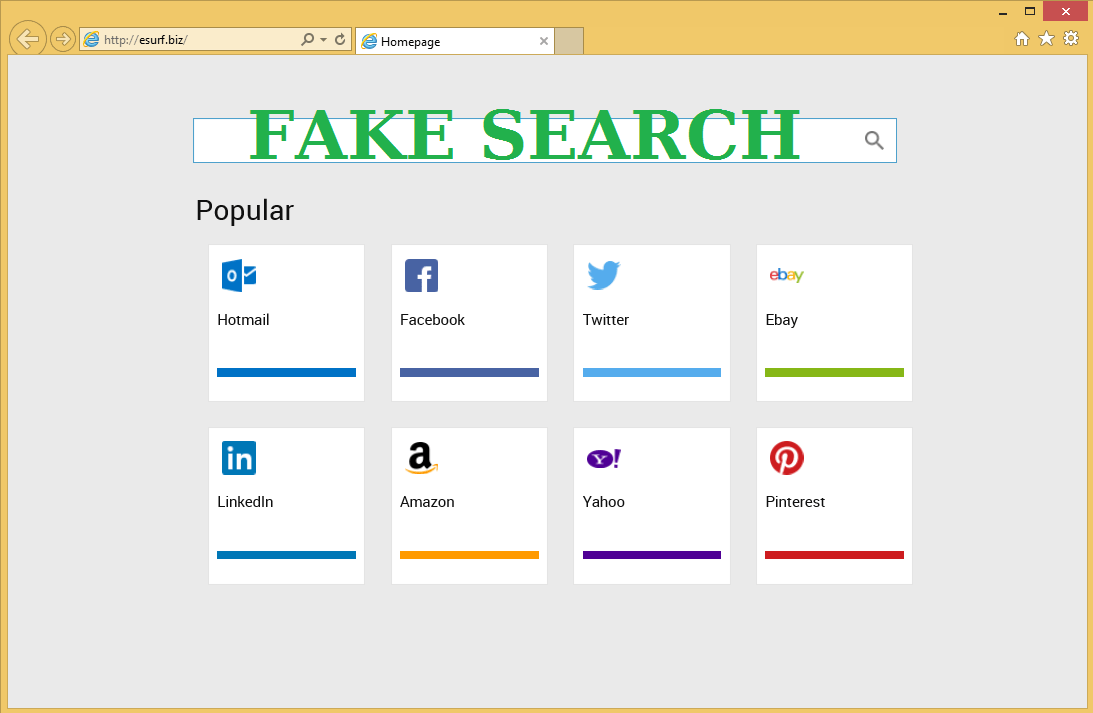The width and height of the screenshot is (1093, 713).
Task: Click the Pinterest logo icon
Action: pos(787,458)
